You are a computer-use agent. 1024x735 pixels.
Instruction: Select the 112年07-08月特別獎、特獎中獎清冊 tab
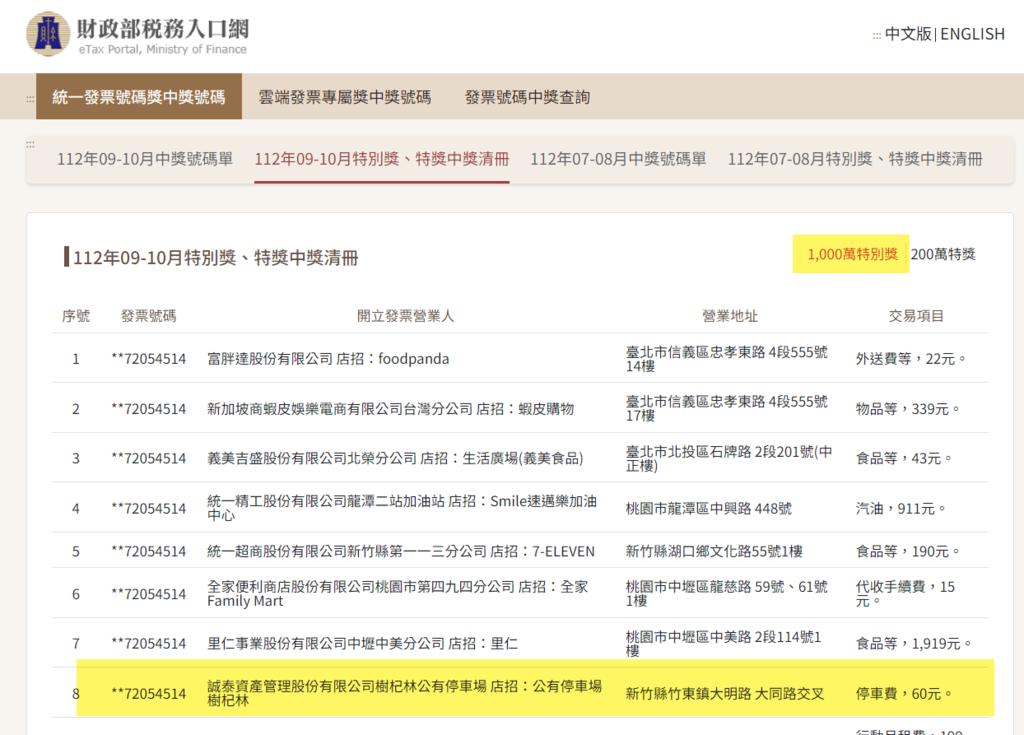pos(855,159)
